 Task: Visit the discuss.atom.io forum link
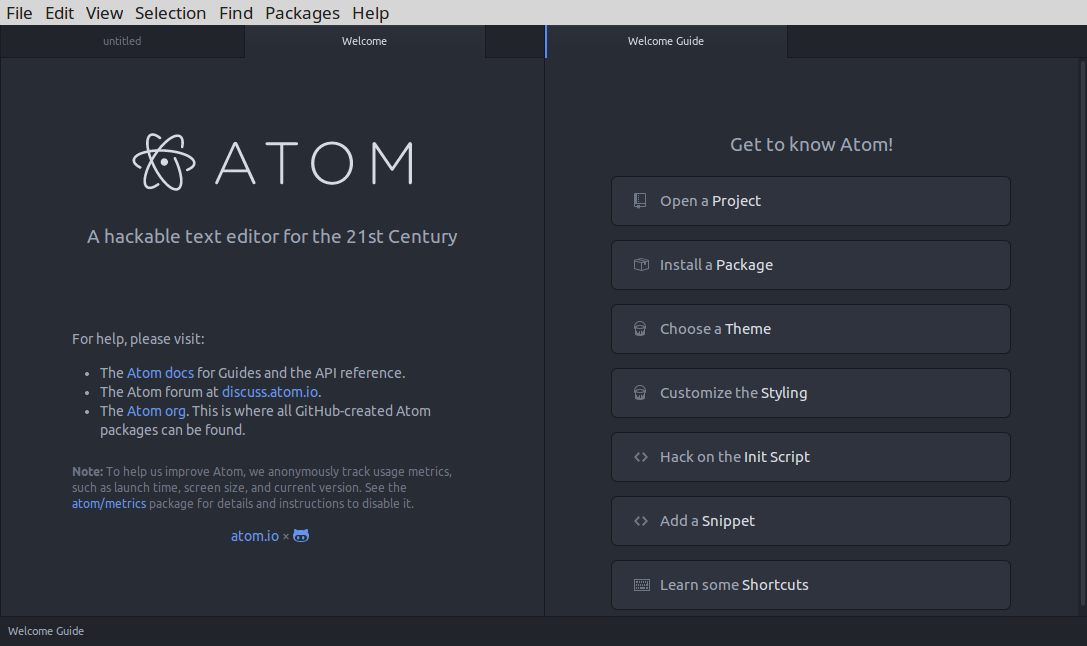click(269, 392)
